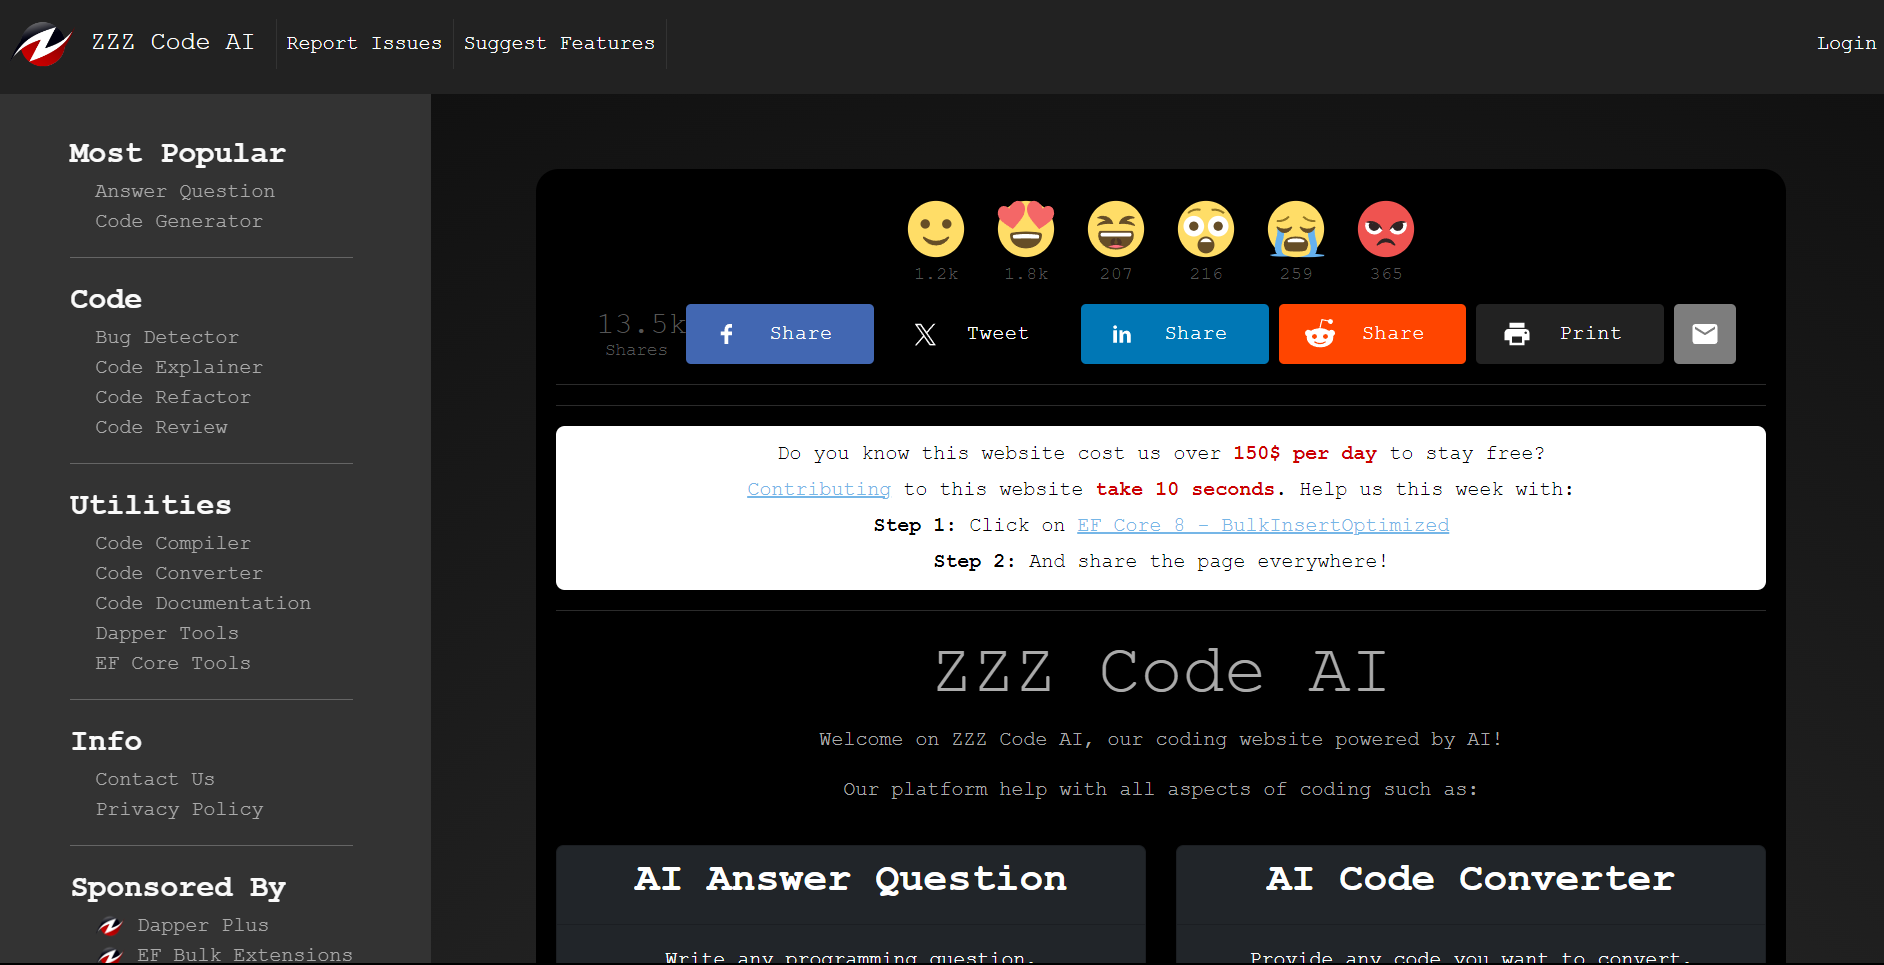Print the page using Print button
This screenshot has height=965, width=1884.
point(1569,334)
